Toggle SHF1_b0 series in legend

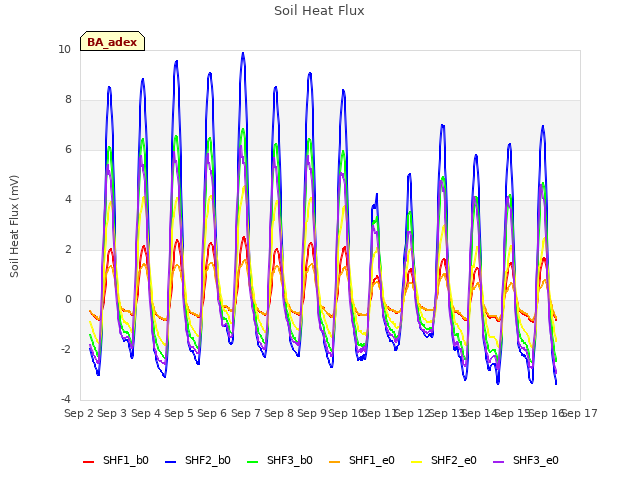pyautogui.click(x=116, y=461)
